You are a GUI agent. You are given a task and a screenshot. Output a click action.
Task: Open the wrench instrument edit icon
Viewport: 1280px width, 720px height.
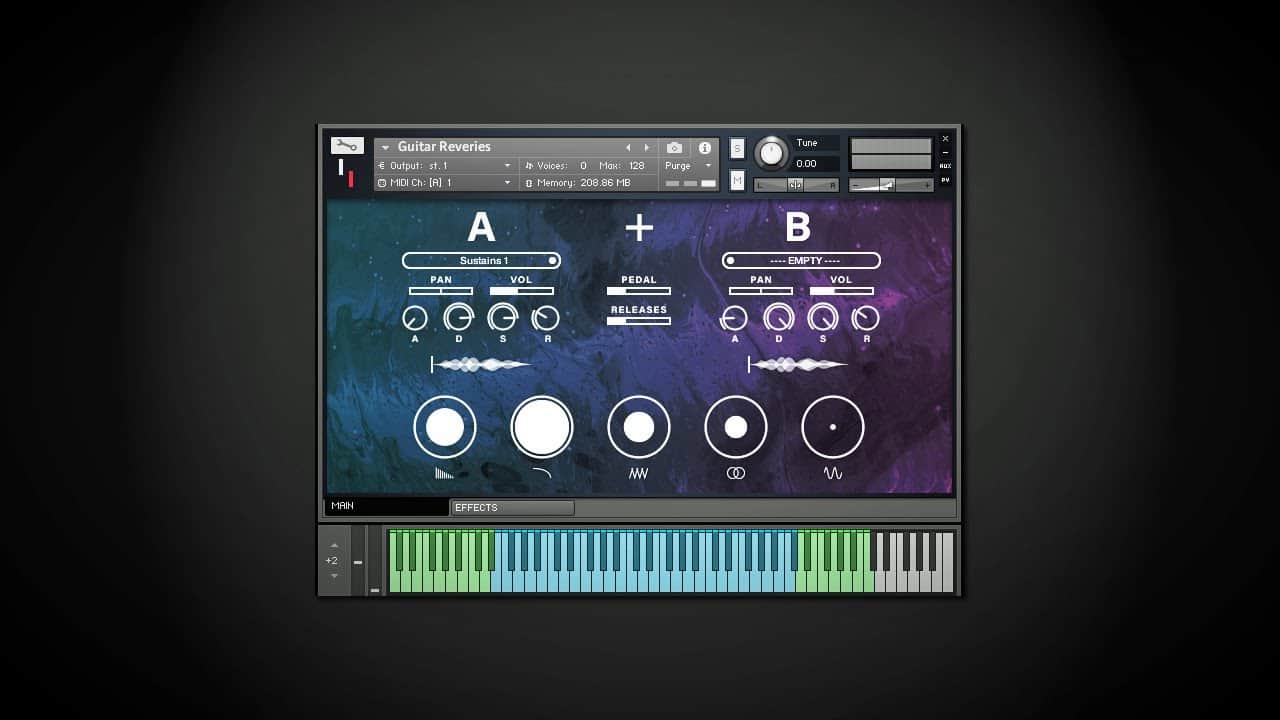pos(347,146)
